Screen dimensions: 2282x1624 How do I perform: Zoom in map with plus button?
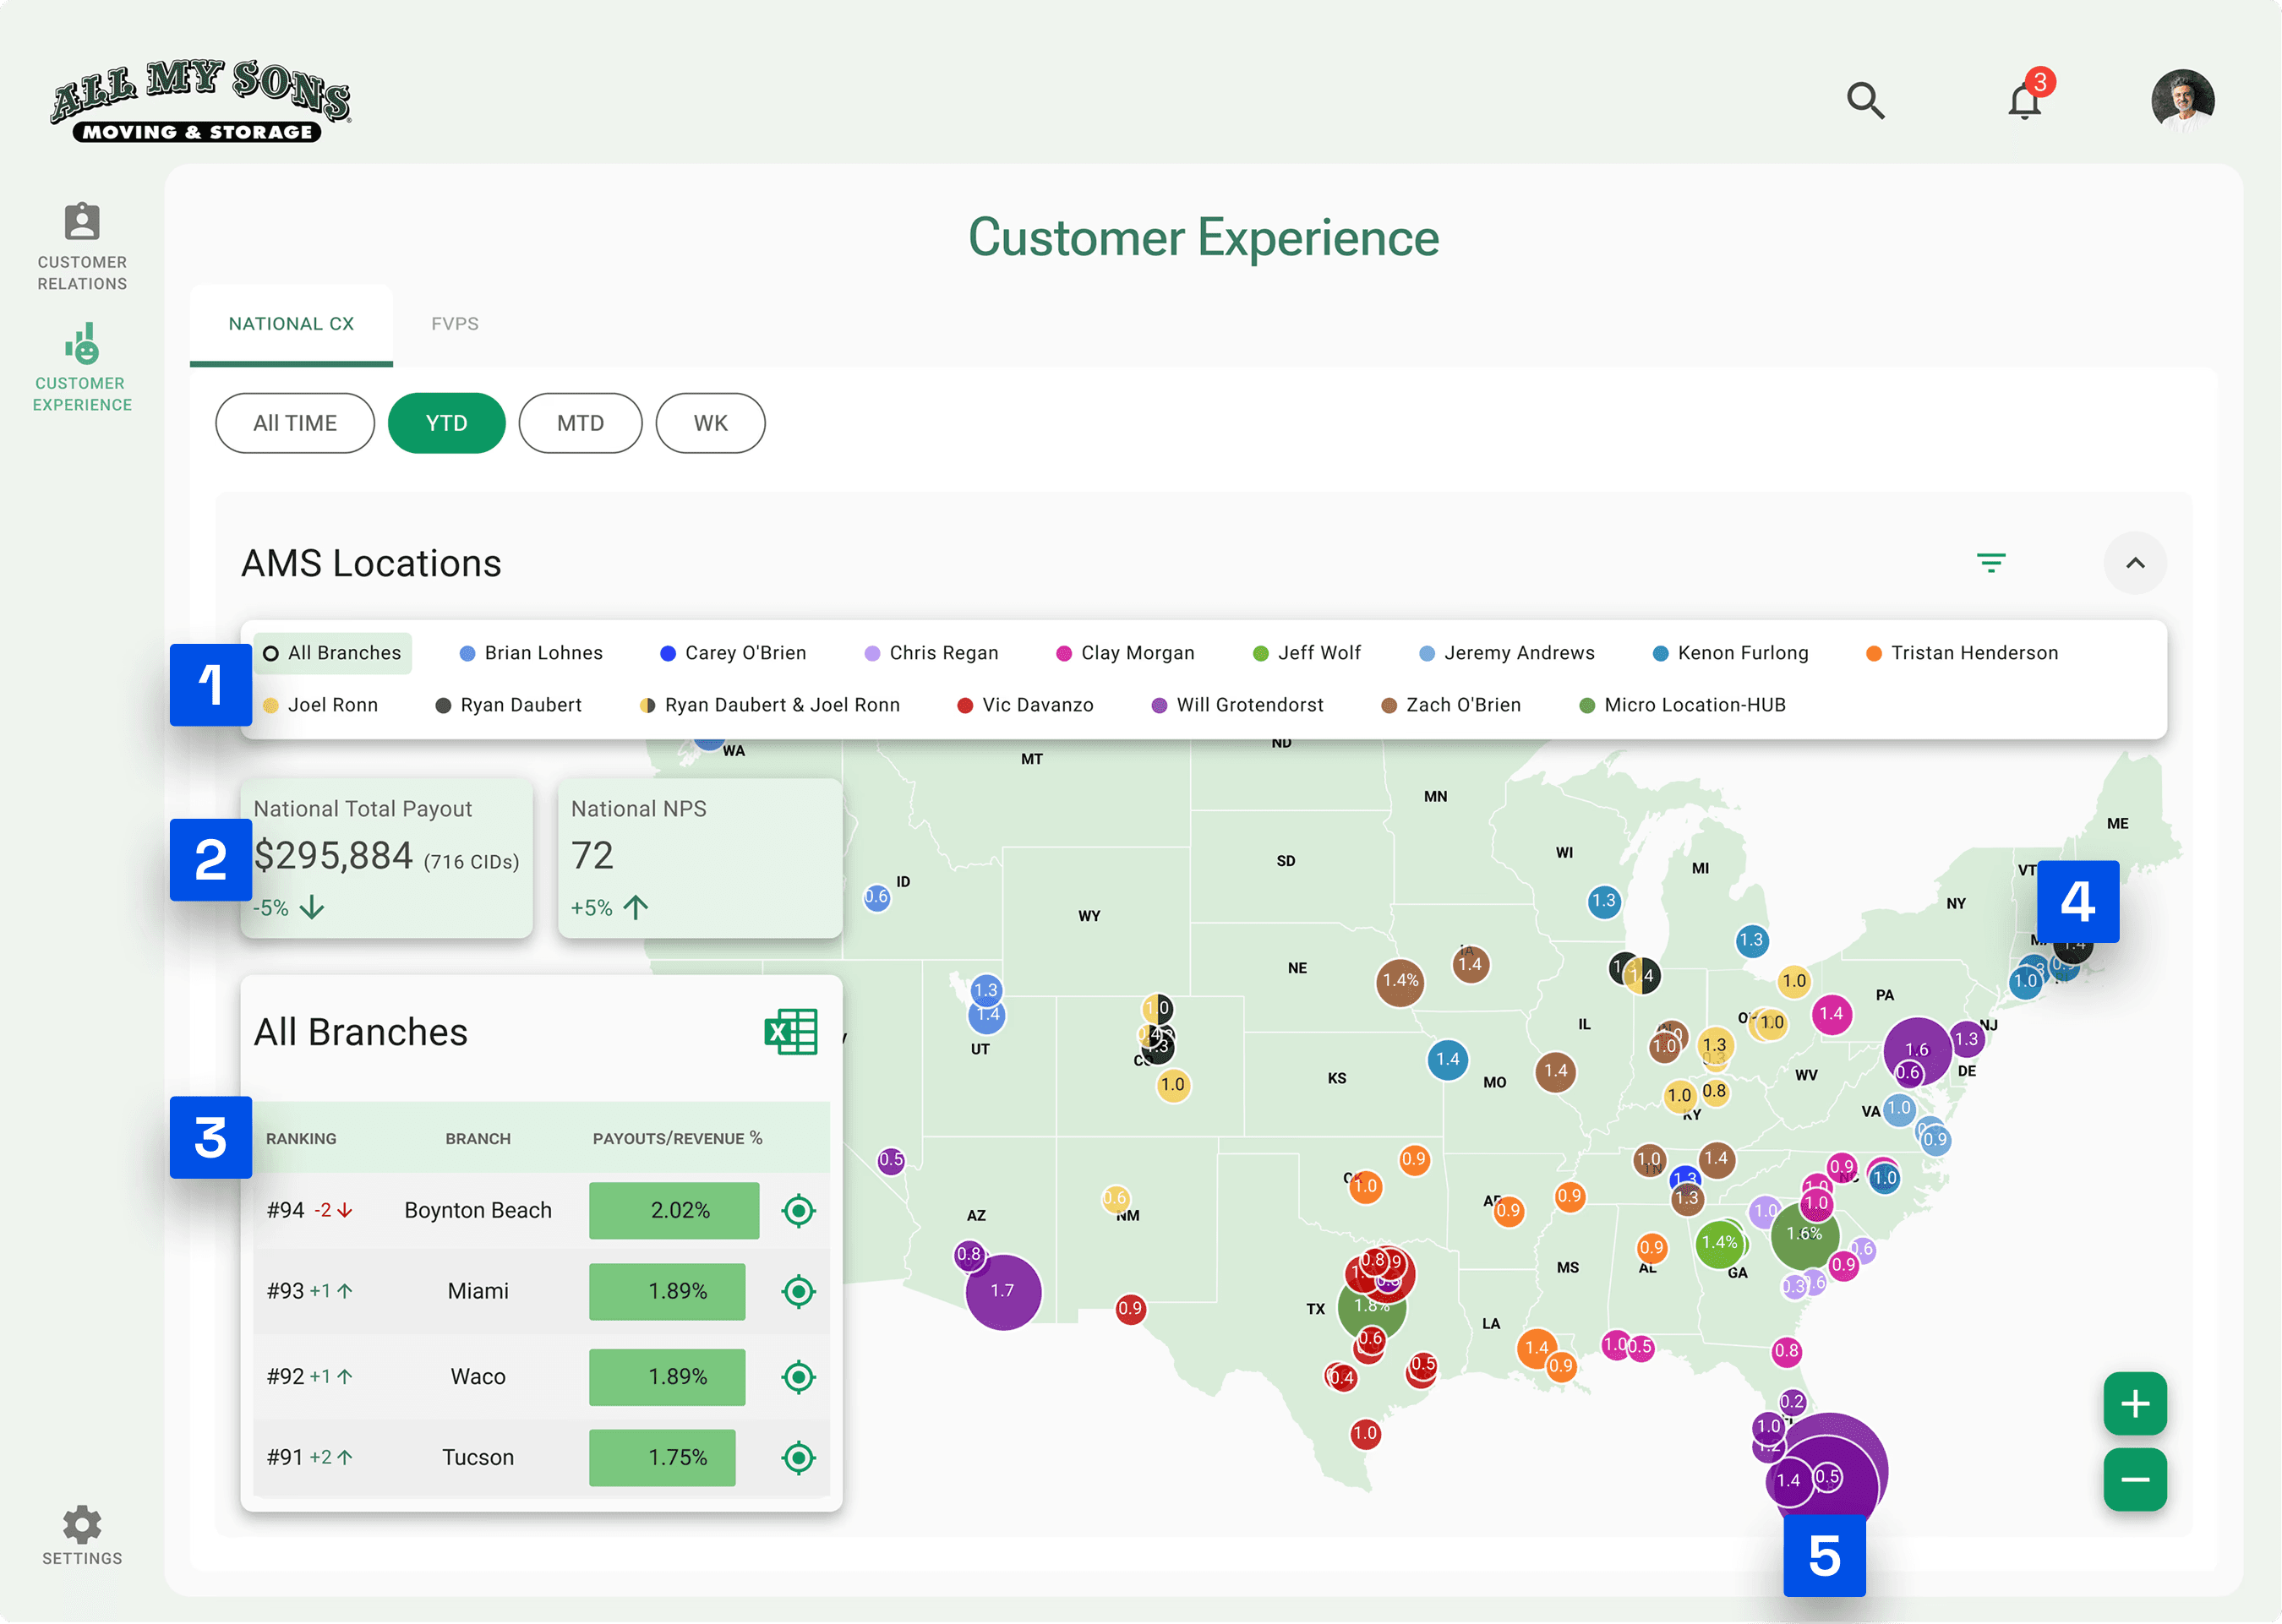(x=2134, y=1404)
